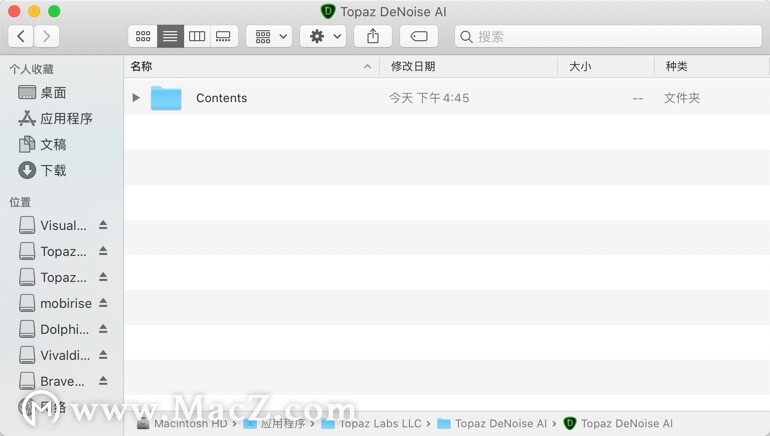The width and height of the screenshot is (770, 436).
Task: Eject the Dolphi... volume
Action: [103, 329]
